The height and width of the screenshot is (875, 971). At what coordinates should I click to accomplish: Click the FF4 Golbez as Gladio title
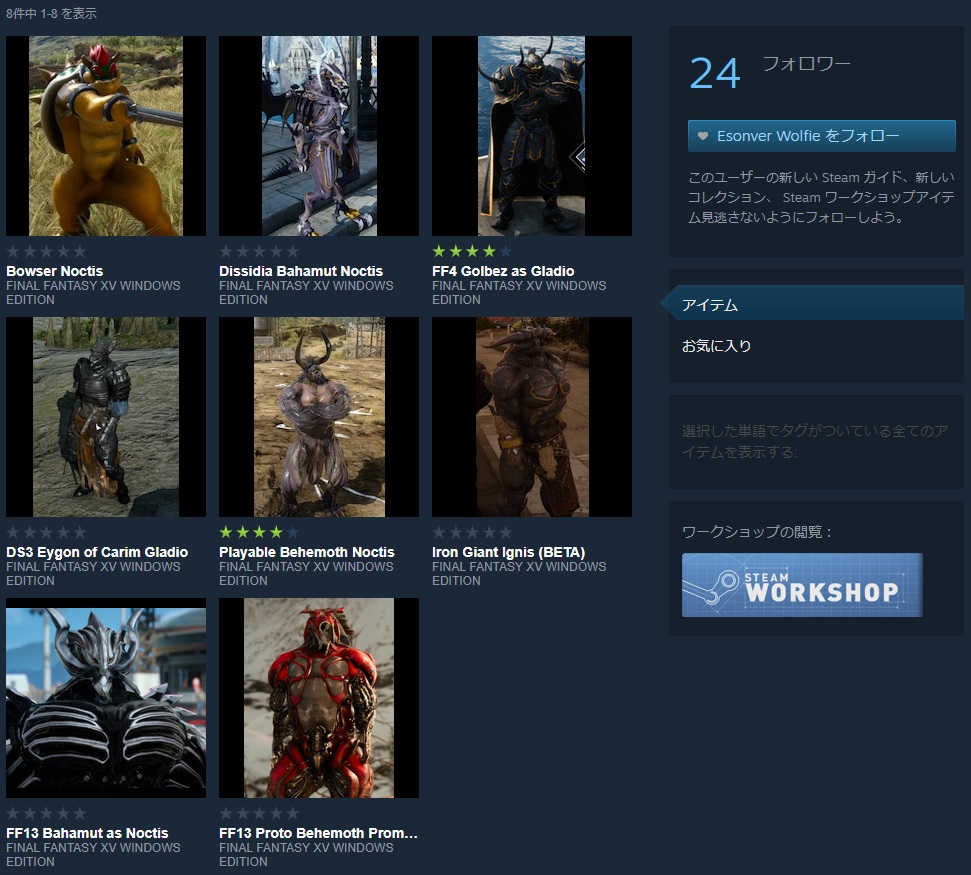click(x=503, y=271)
